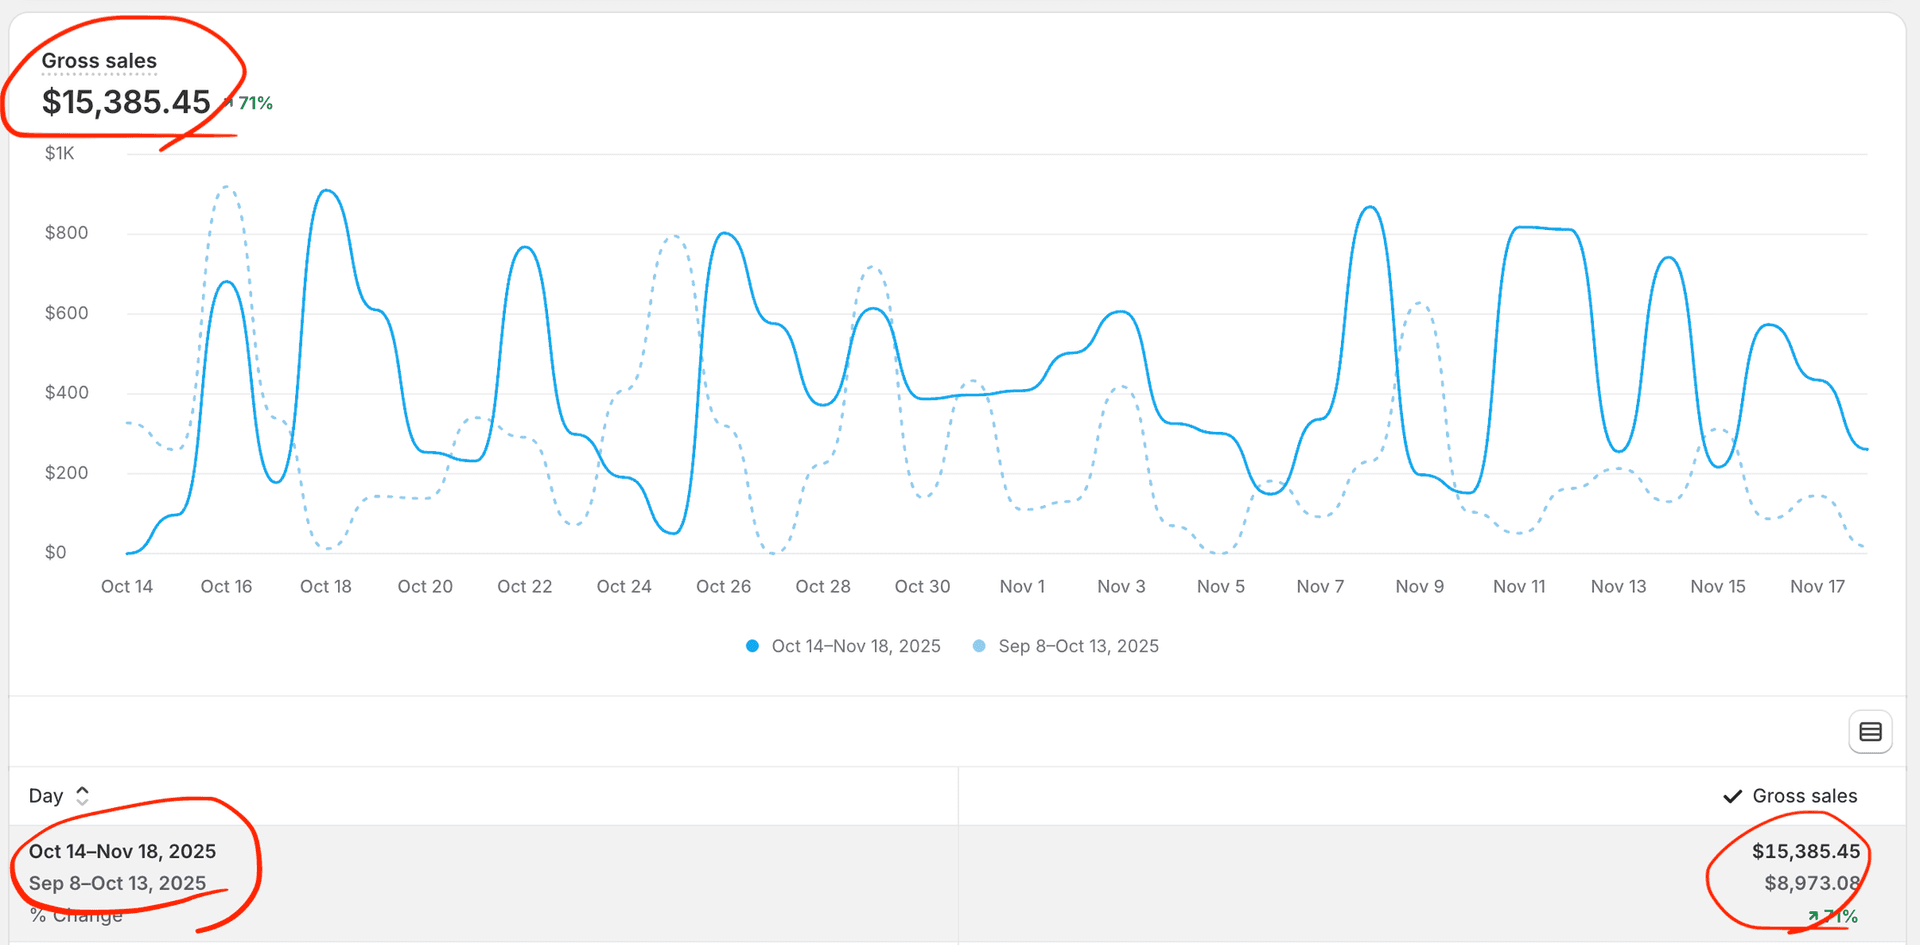Click the 71% change indicator
1920x945 pixels.
coord(253,101)
